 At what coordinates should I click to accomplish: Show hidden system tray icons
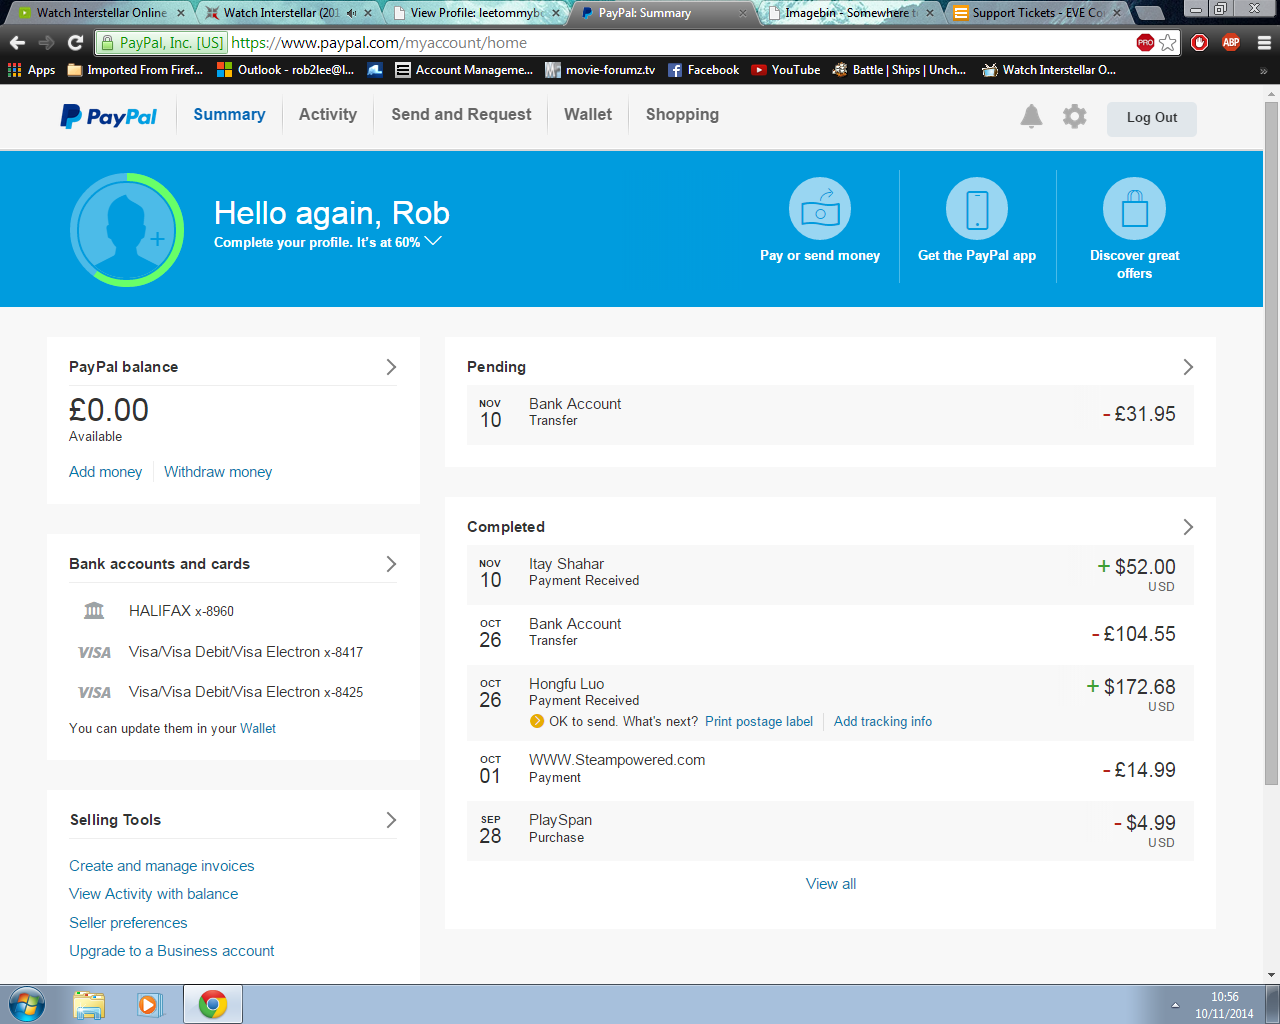click(1175, 1005)
